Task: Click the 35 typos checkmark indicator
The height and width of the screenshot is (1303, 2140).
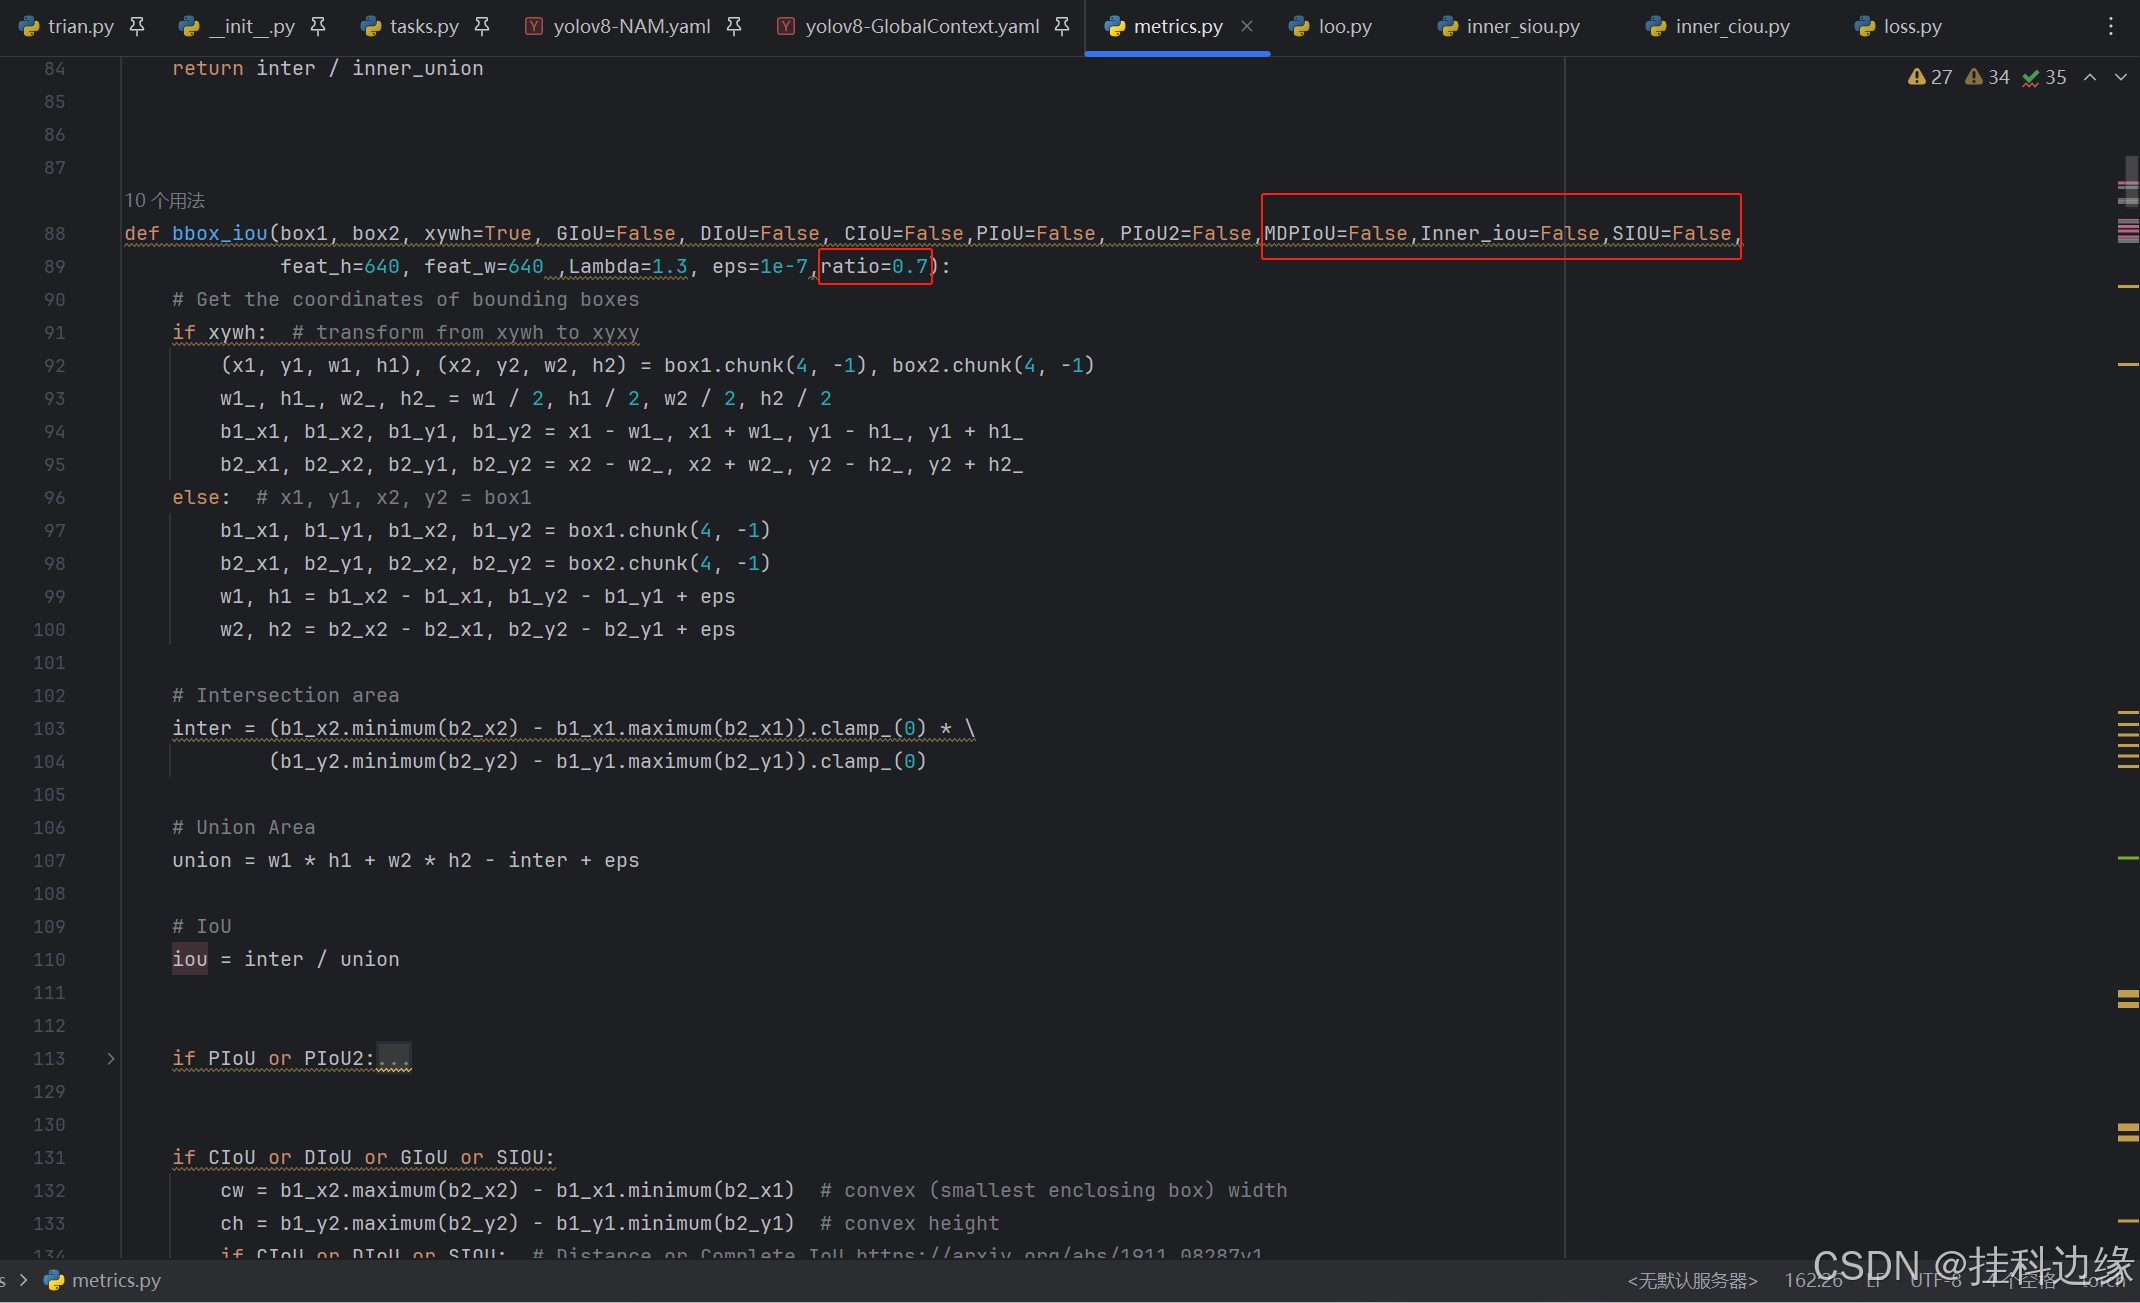Action: tap(2044, 77)
